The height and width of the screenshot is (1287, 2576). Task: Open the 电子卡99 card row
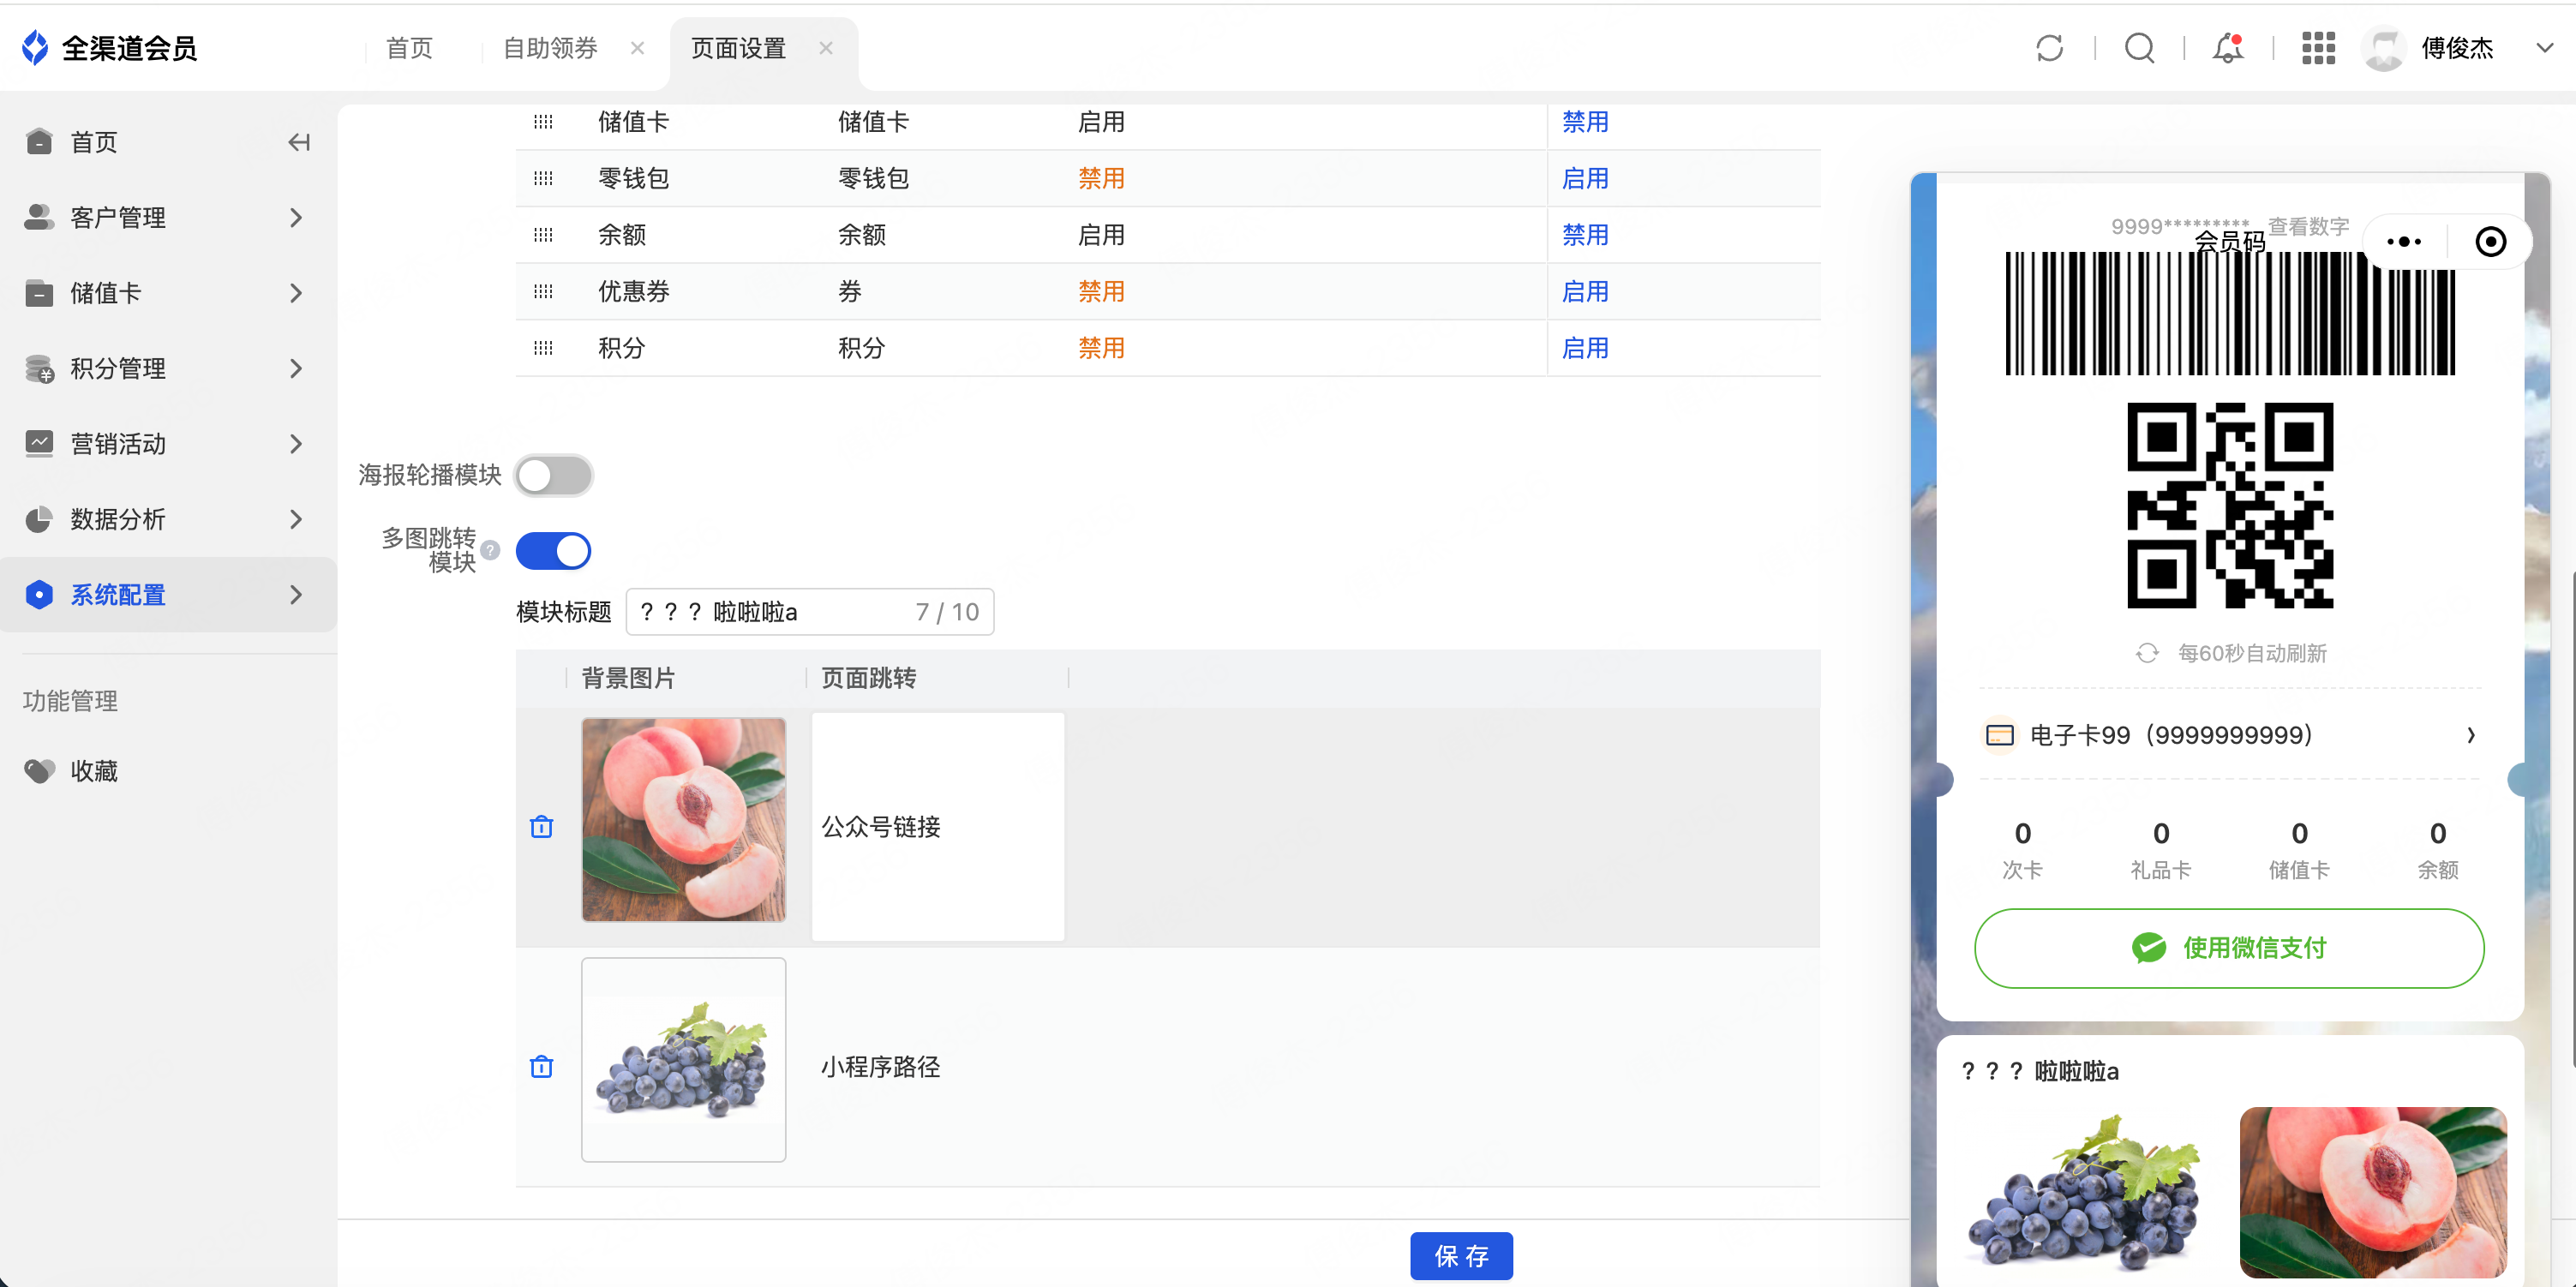coord(2229,735)
